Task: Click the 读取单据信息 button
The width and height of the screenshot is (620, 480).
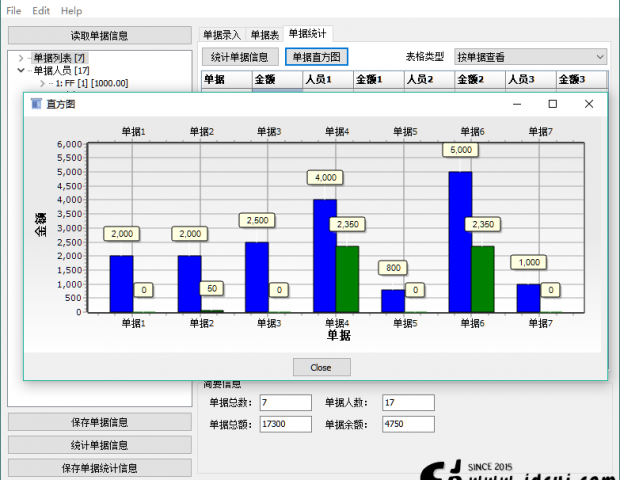Action: tap(99, 35)
